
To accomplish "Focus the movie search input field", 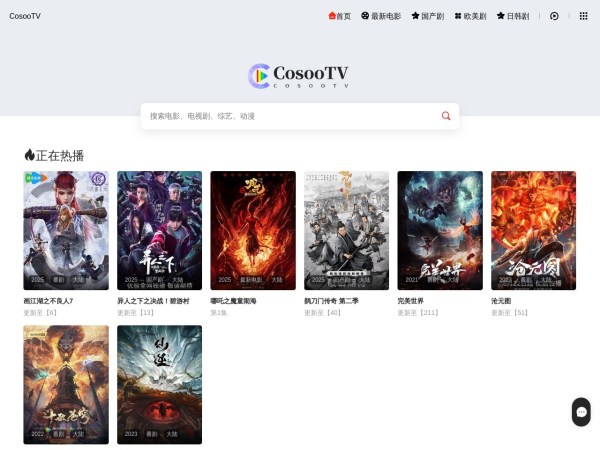I will [290, 116].
